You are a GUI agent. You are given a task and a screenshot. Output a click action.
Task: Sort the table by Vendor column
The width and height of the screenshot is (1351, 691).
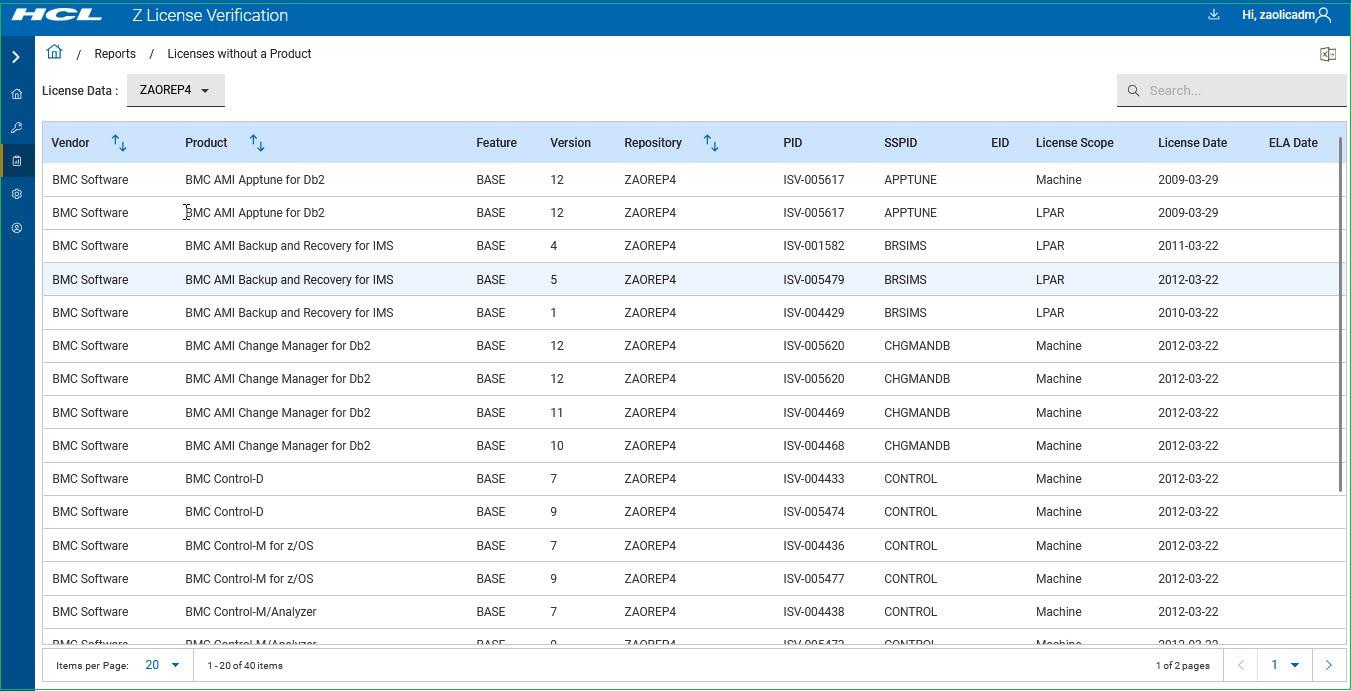pos(119,143)
